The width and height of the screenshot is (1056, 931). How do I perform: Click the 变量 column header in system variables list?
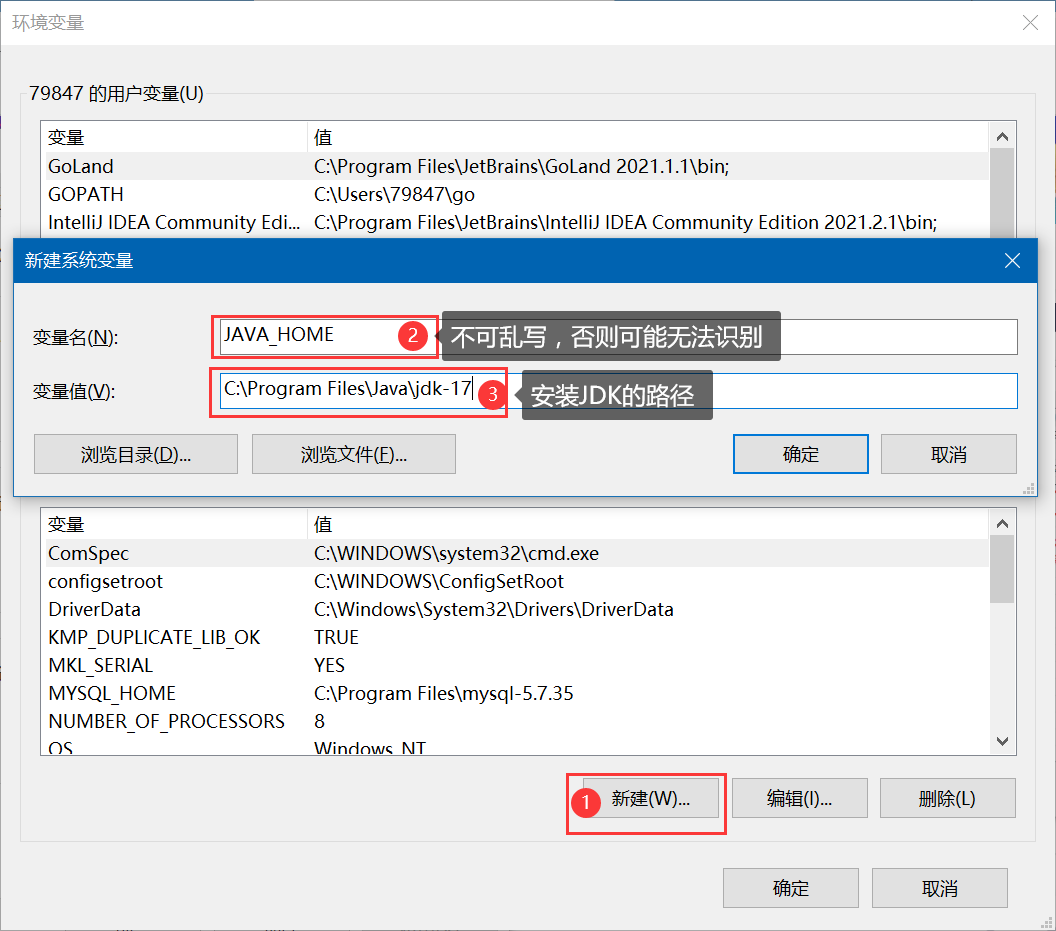click(174, 524)
